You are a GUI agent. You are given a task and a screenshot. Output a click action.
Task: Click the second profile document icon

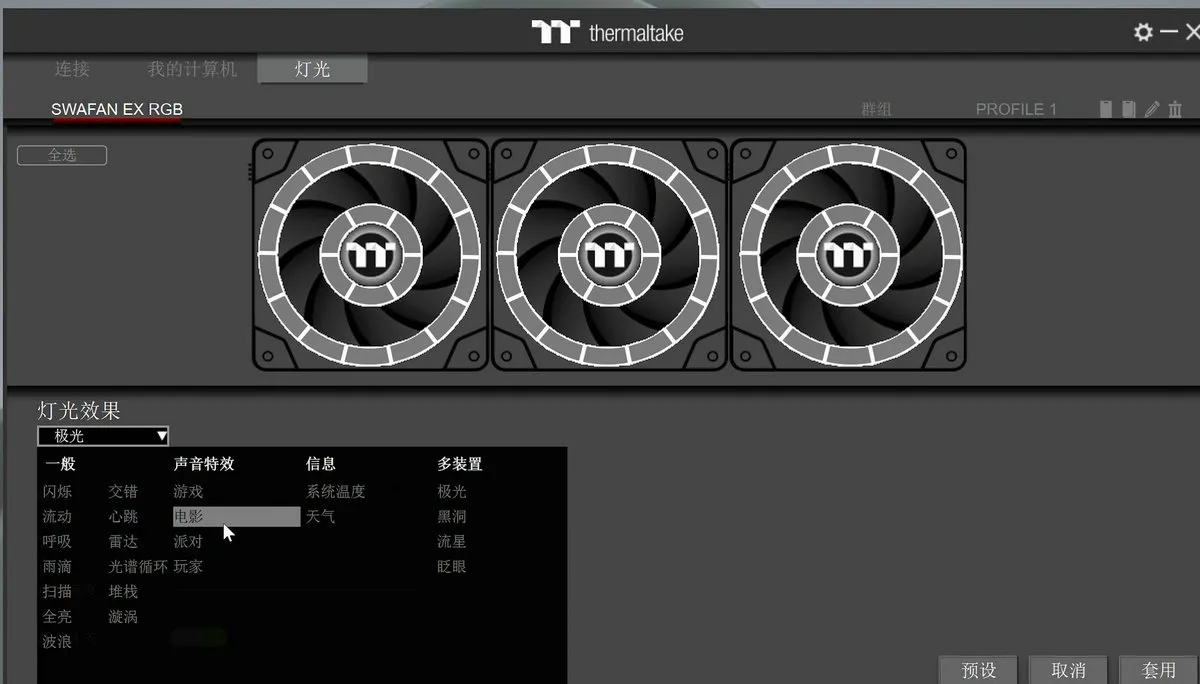click(1129, 109)
